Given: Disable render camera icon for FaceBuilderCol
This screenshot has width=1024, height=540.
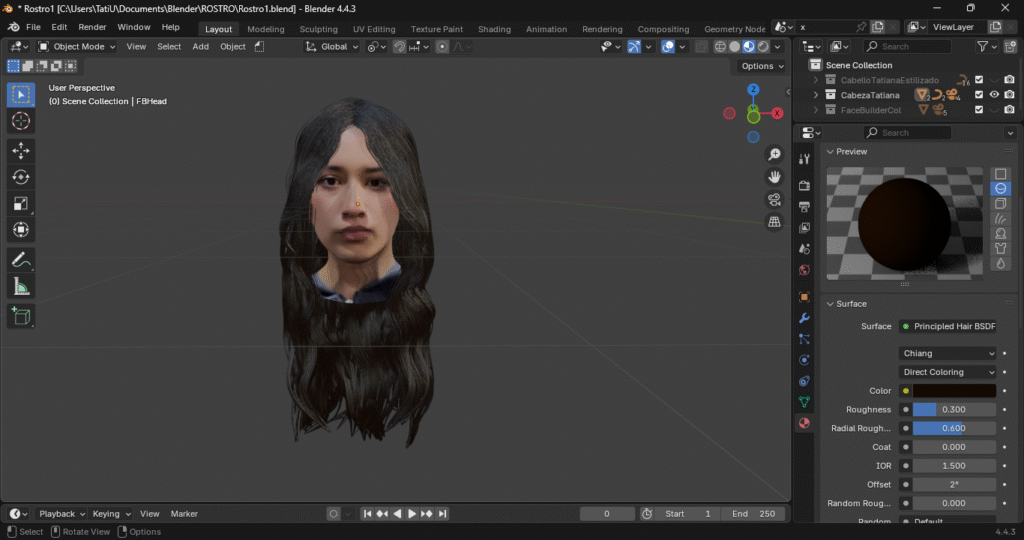Looking at the screenshot, I should coord(1009,110).
